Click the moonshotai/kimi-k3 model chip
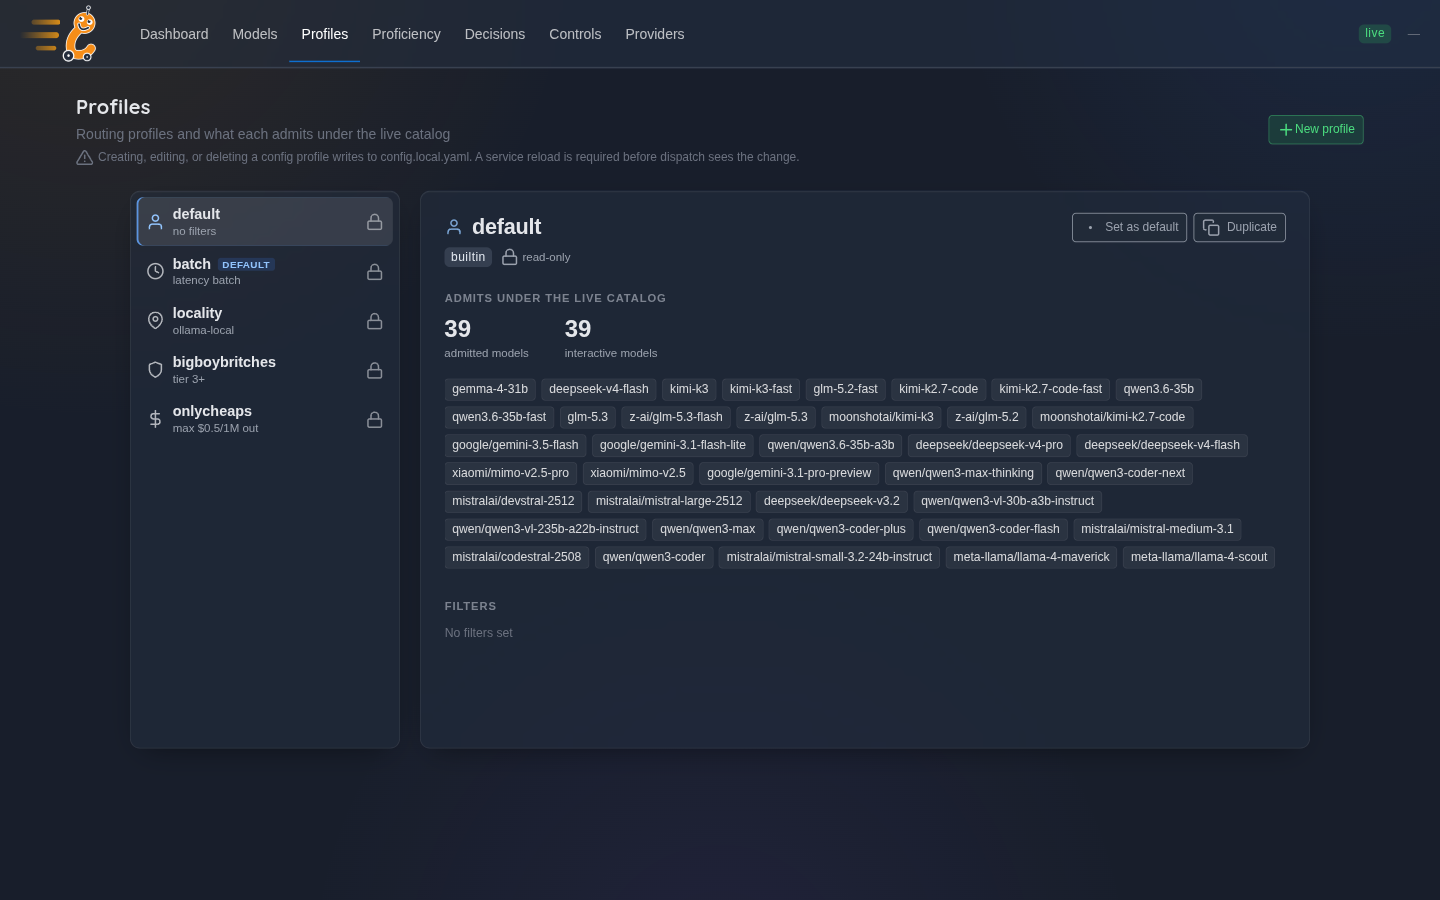 click(x=881, y=417)
